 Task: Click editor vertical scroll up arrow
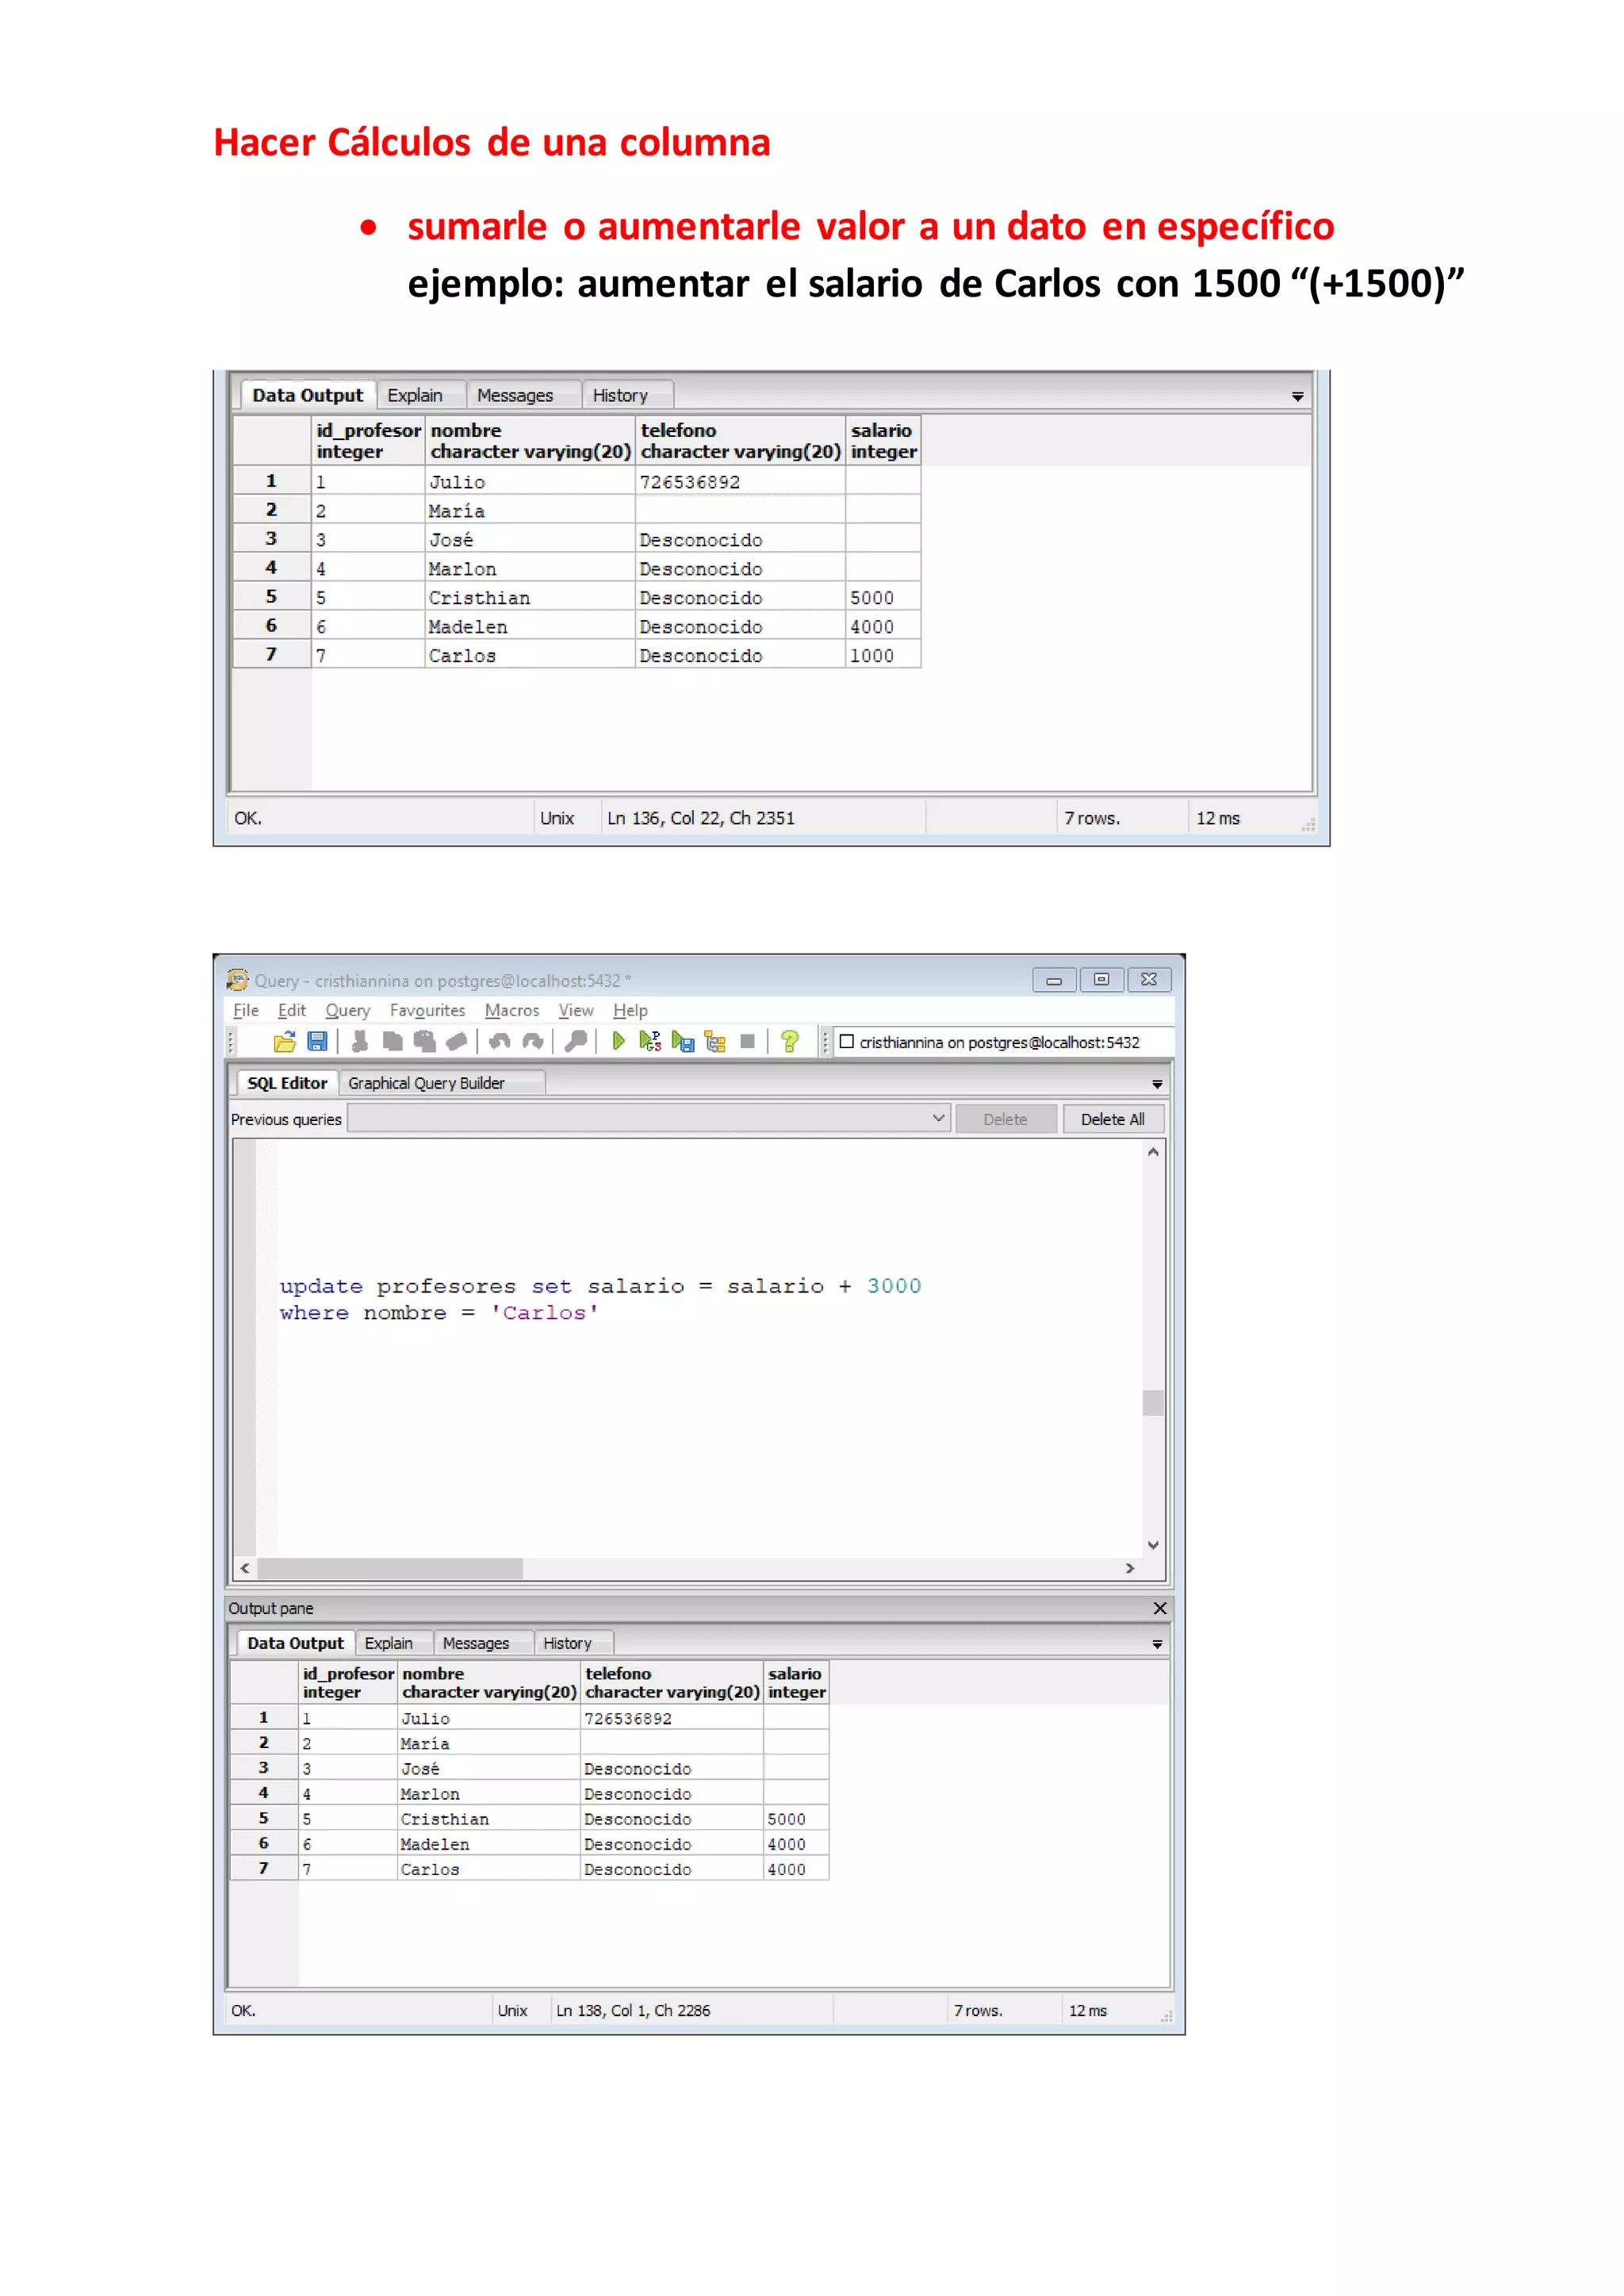(1153, 1152)
